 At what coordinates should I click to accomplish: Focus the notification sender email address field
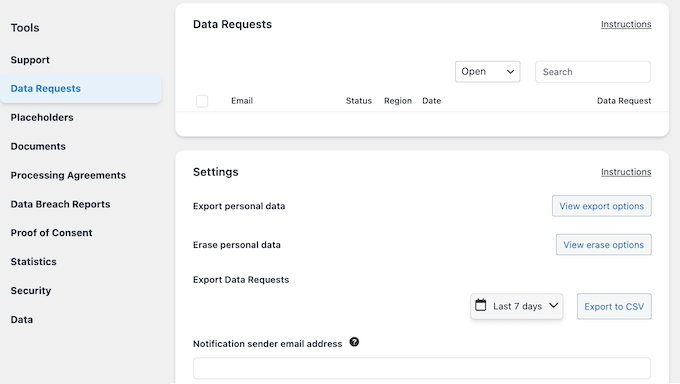(x=422, y=368)
